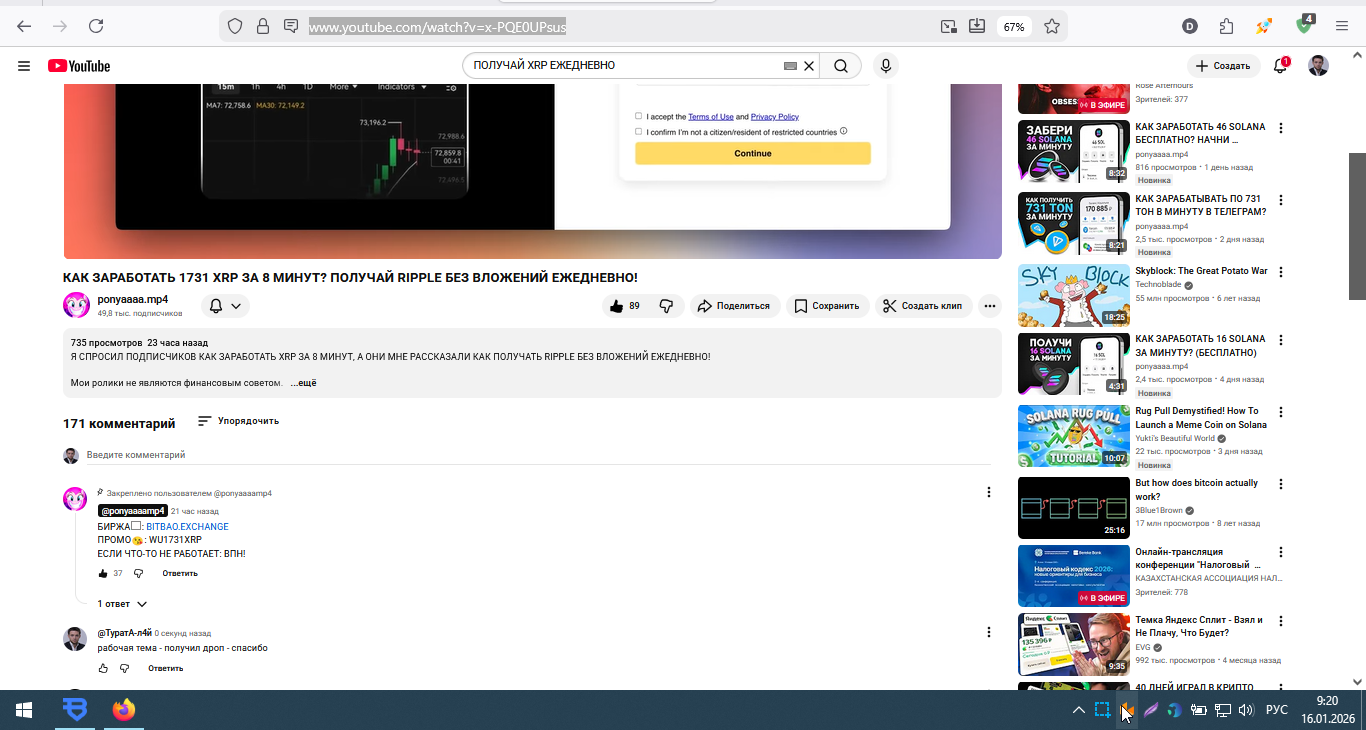Click the page vertical scrollbar thumb
Screen dimensions: 1366x730
[x=1357, y=226]
